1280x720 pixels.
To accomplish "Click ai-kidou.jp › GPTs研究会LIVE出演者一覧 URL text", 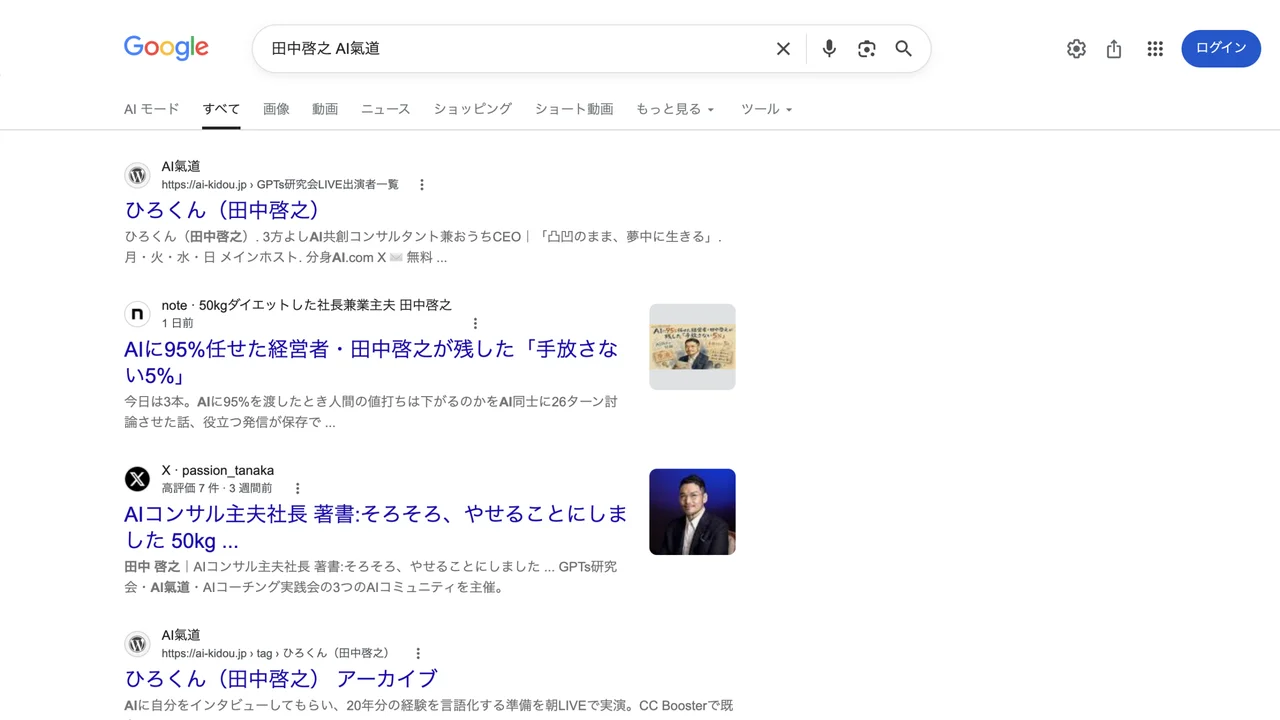I will click(x=280, y=185).
